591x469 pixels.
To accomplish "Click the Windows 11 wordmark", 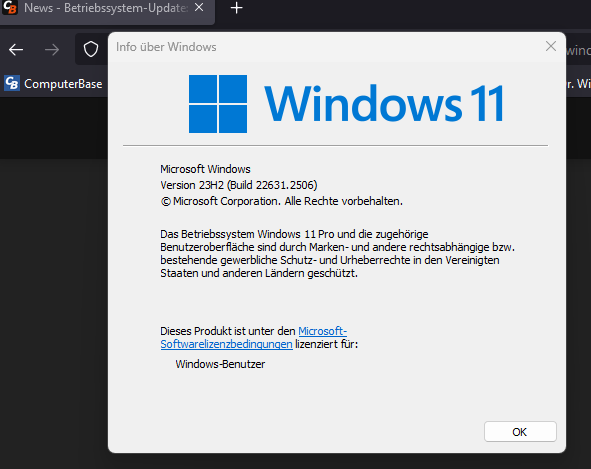I will pyautogui.click(x=384, y=104).
